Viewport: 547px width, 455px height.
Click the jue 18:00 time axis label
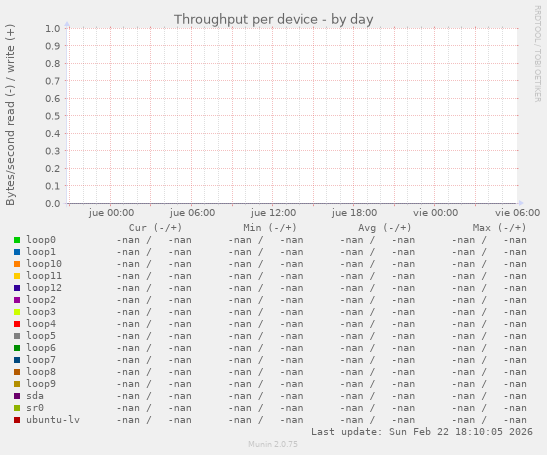coord(354,213)
